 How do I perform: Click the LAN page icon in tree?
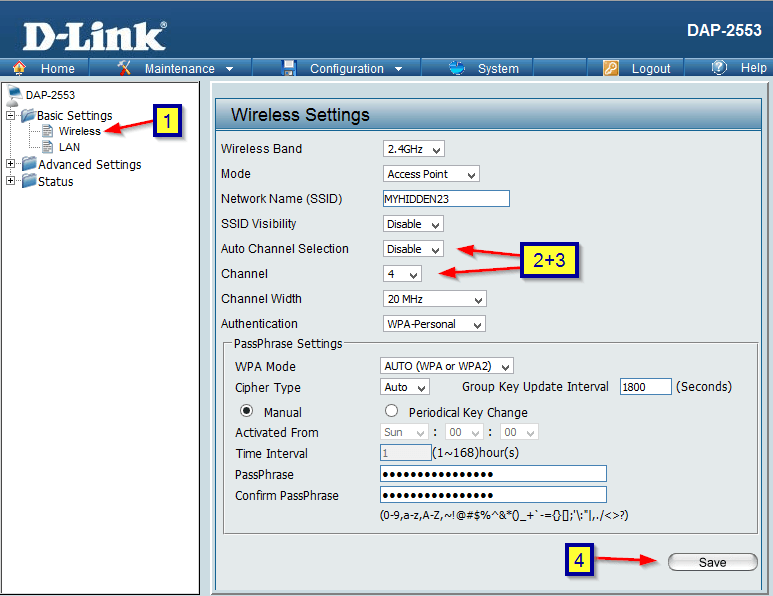48,147
